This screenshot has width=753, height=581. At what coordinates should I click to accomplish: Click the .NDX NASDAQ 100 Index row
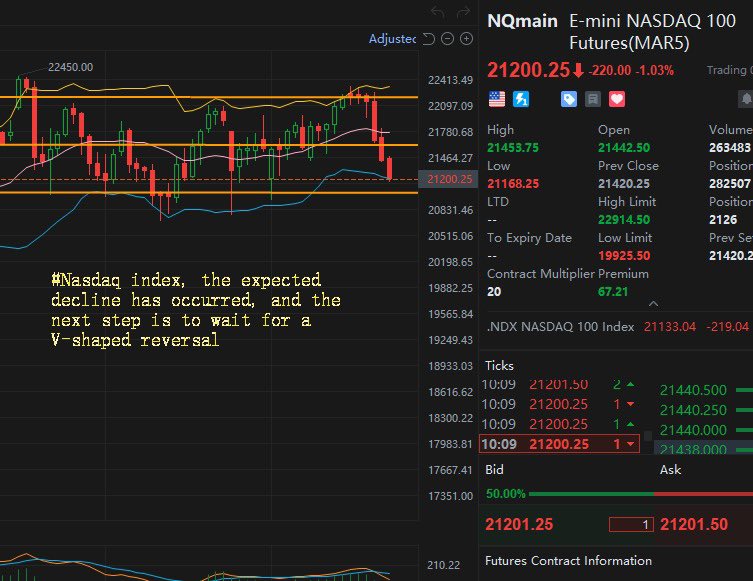617,327
